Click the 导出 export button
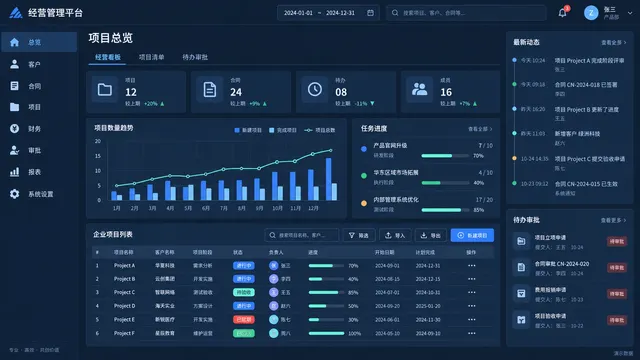 [x=431, y=235]
